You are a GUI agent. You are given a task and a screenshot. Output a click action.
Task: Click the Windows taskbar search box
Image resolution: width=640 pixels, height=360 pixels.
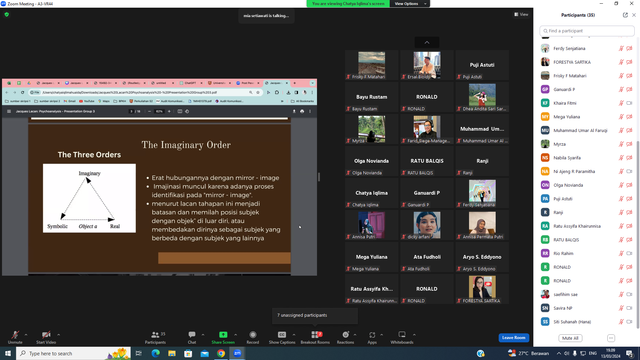click(x=73, y=353)
